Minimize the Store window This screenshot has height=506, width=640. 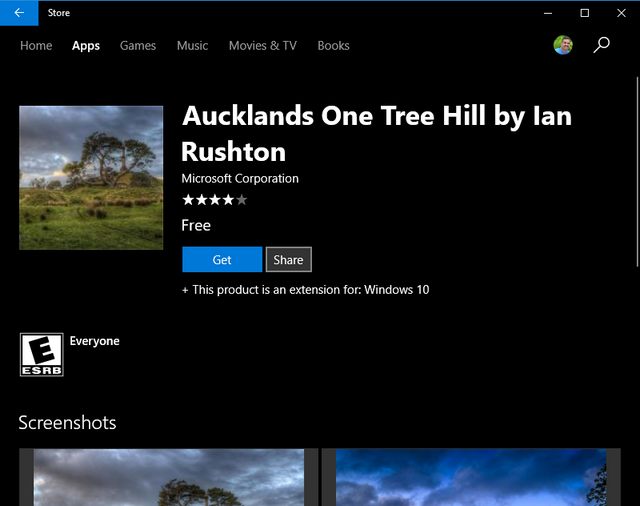(548, 13)
